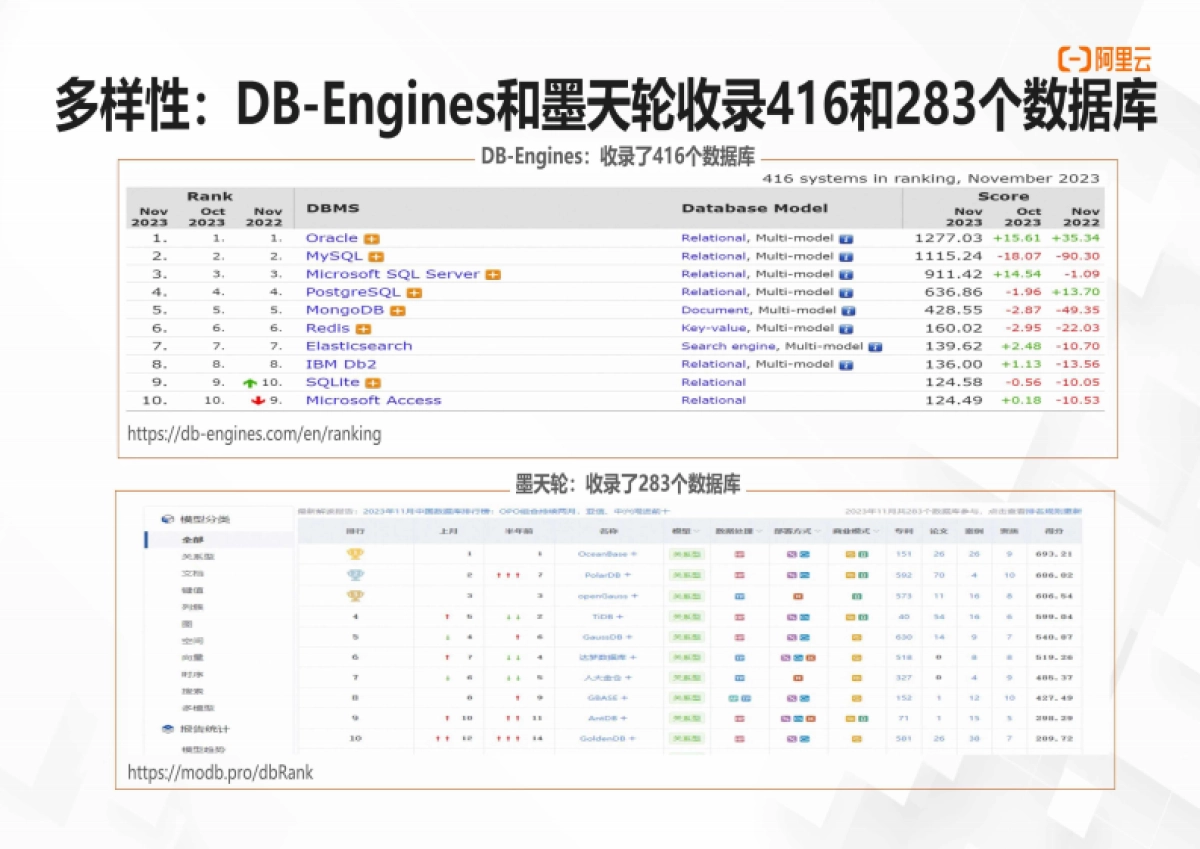
Task: Select 向量 category in the sidebar
Action: point(192,658)
